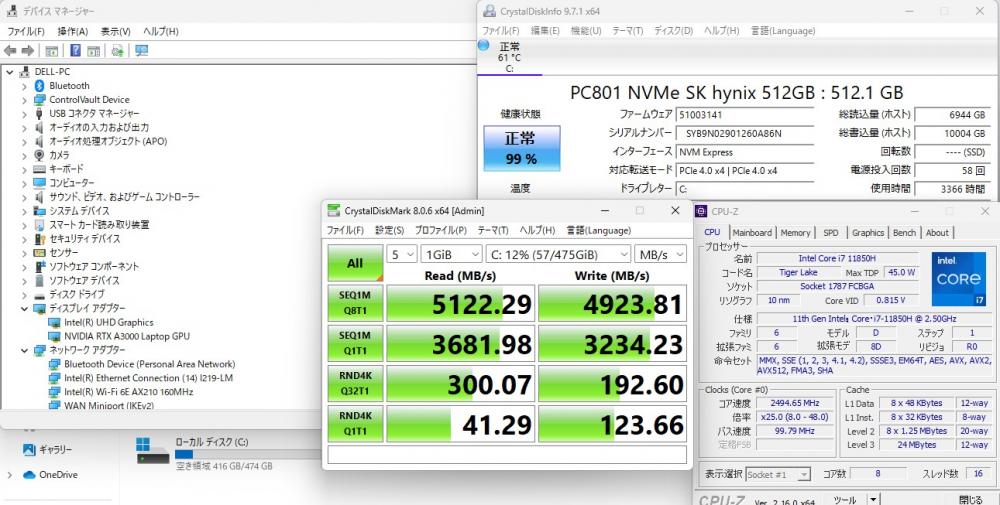Open the 機能(U) menu in CrystalDiskInfo
The width and height of the screenshot is (1000, 505).
point(586,31)
